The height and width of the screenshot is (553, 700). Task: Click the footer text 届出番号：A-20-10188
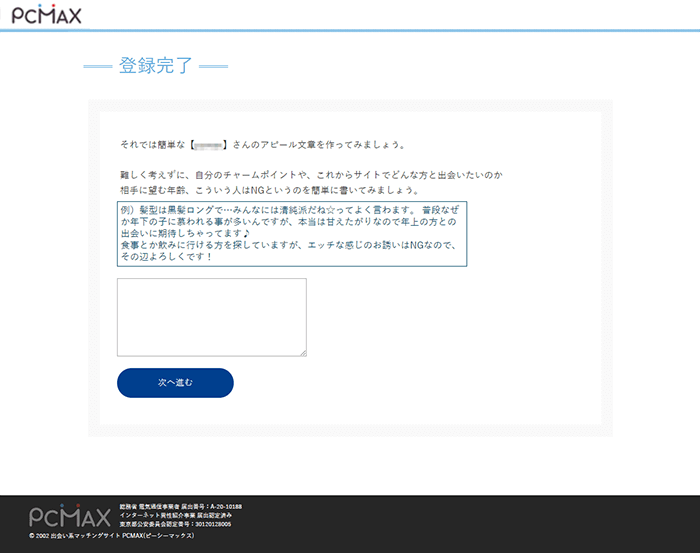click(212, 507)
